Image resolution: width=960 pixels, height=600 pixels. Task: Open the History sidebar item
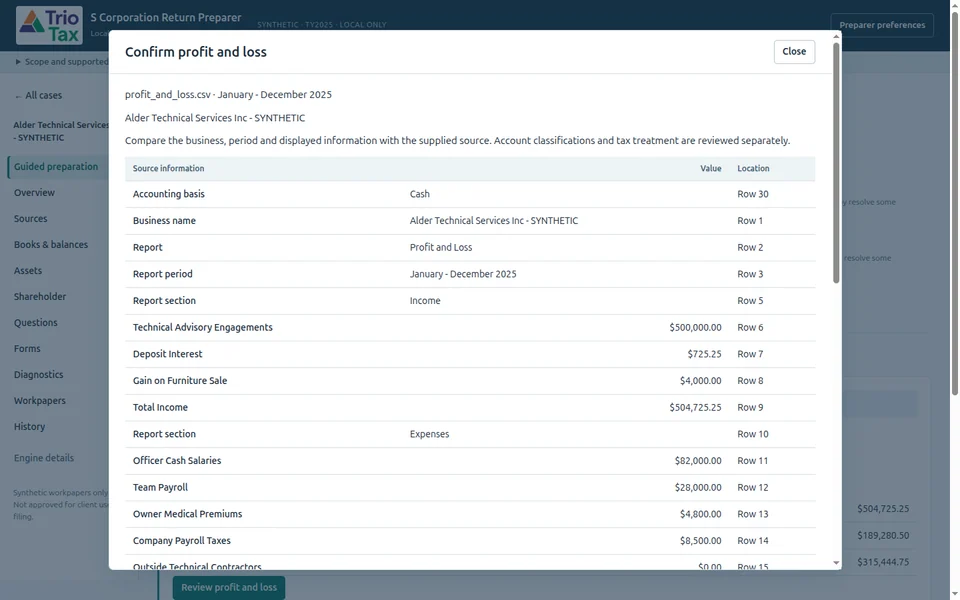coord(29,427)
